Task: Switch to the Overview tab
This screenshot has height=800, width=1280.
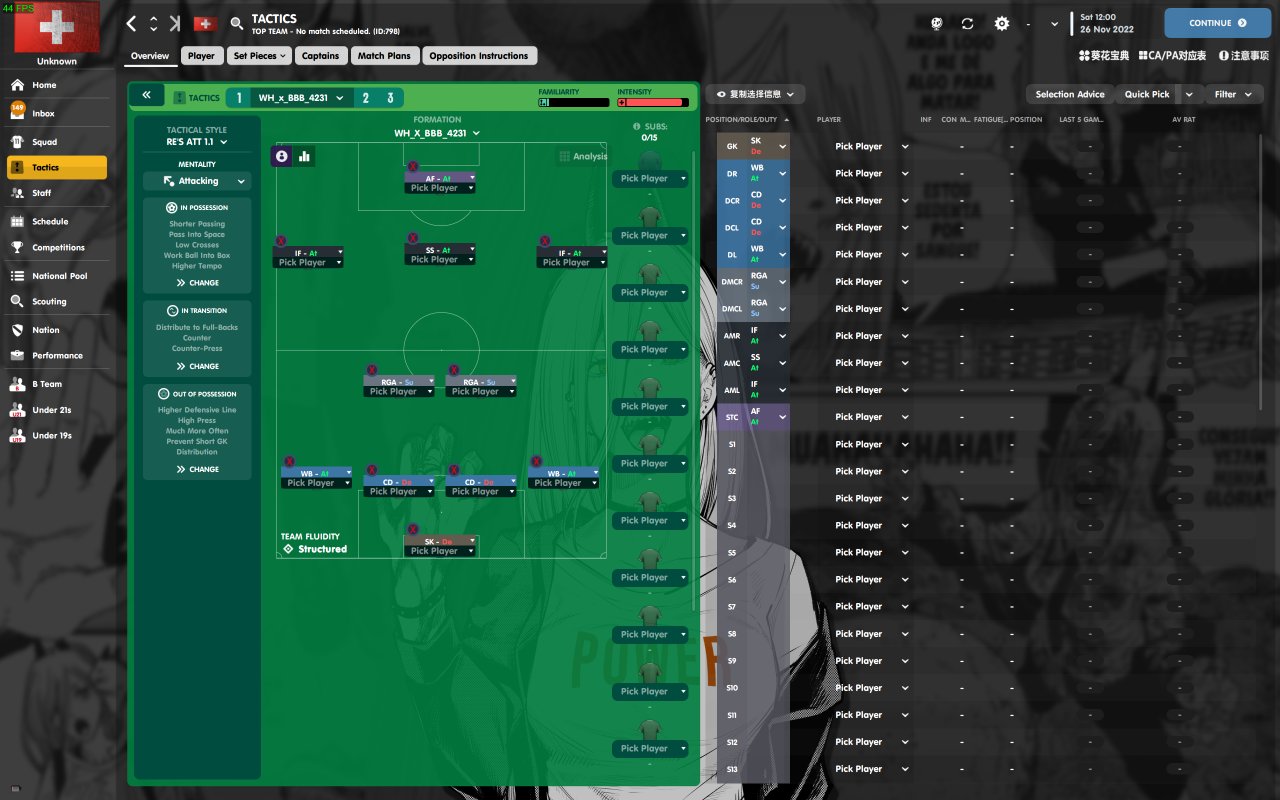Action: coord(150,56)
